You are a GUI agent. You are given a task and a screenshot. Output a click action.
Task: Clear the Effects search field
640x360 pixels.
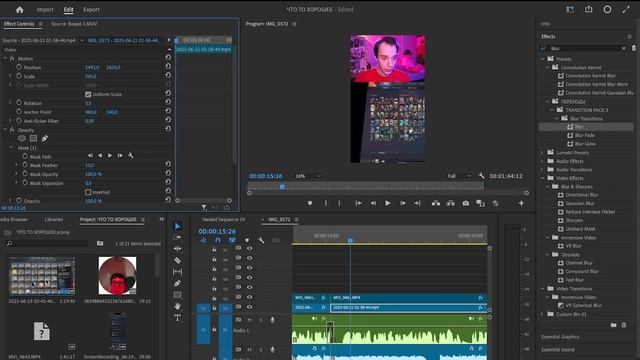pos(623,48)
